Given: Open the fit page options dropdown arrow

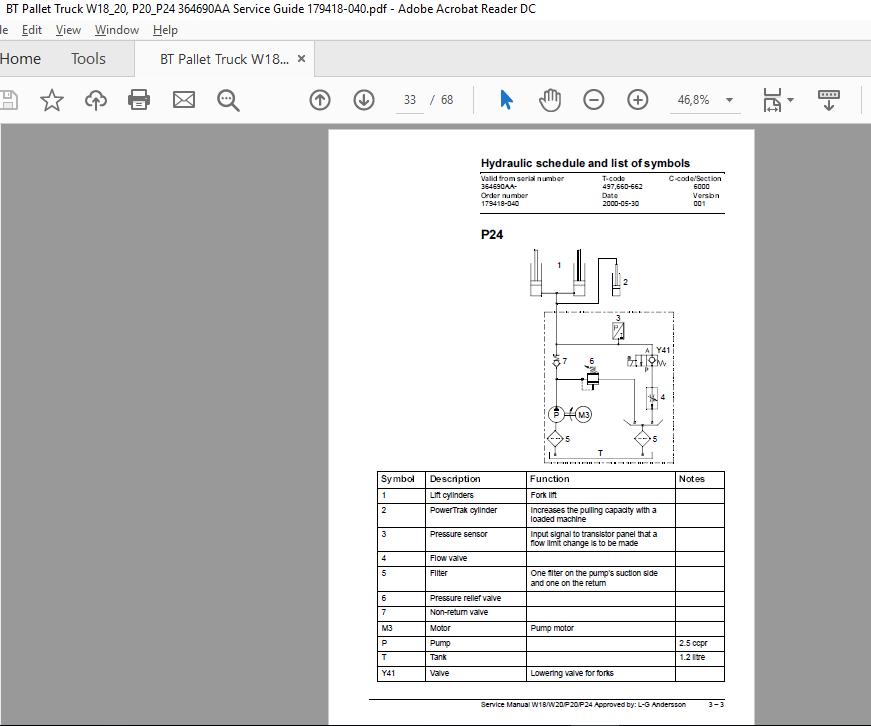Looking at the screenshot, I should [x=790, y=100].
